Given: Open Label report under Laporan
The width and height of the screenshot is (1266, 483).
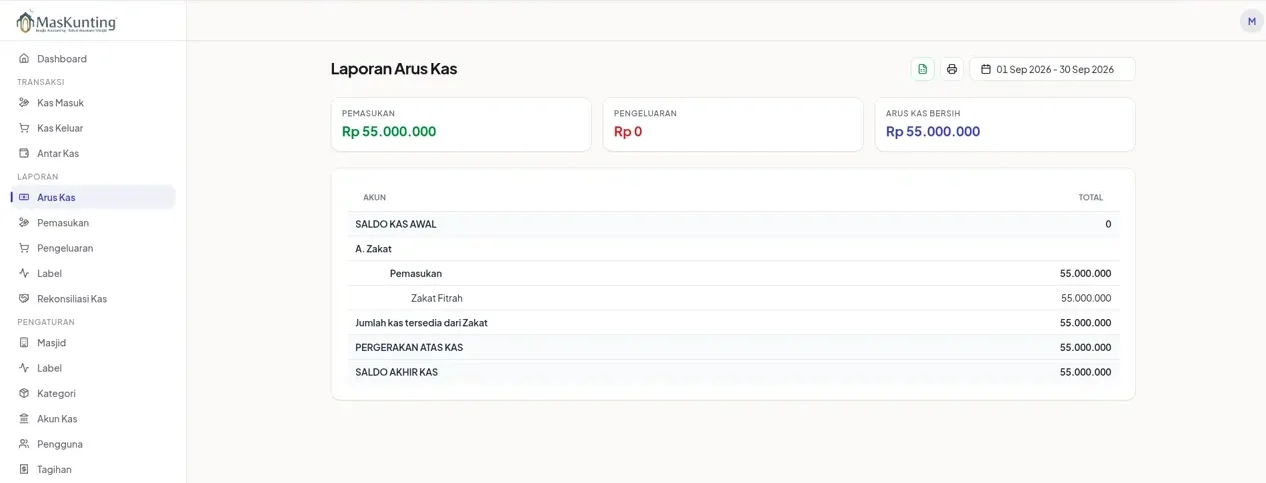Looking at the screenshot, I should (x=93, y=273).
